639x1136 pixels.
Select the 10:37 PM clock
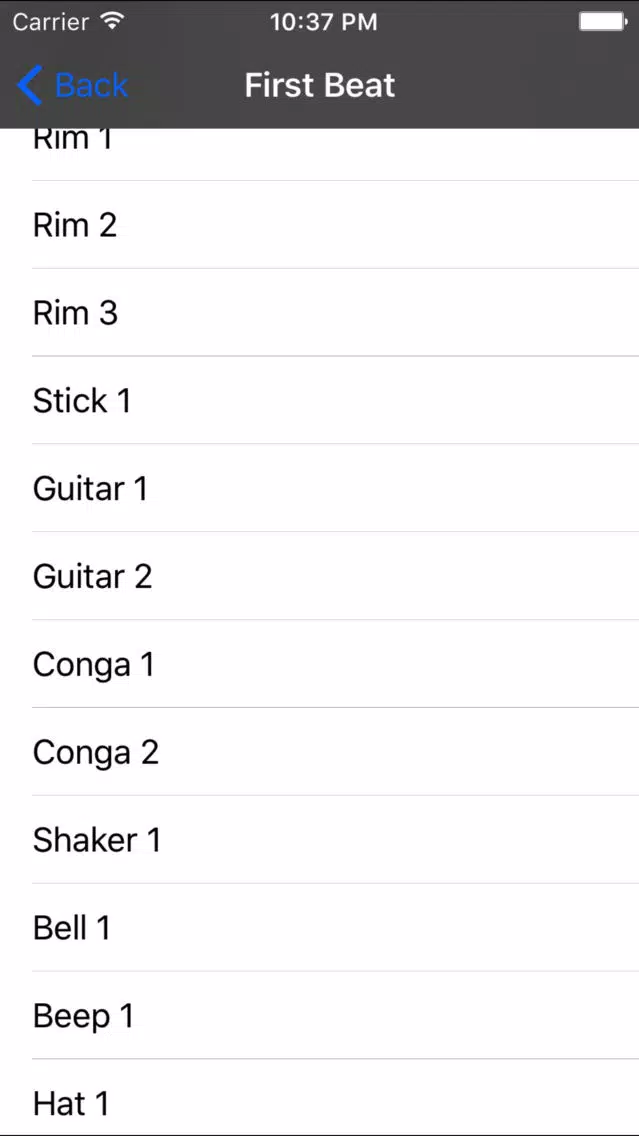(x=324, y=22)
